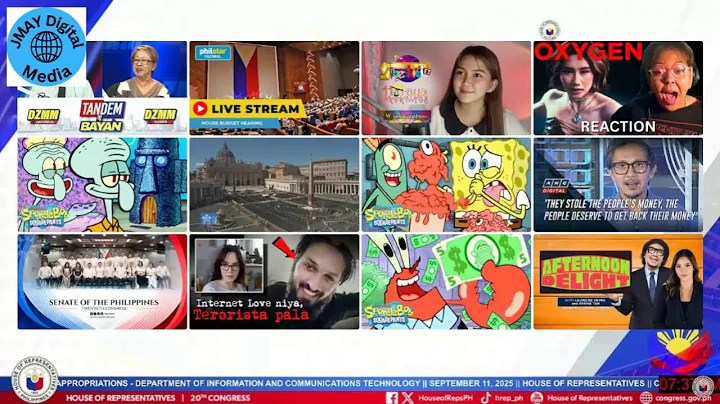Open the St. Peter's Square live cam thumbnail
The height and width of the screenshot is (404, 720).
[274, 185]
